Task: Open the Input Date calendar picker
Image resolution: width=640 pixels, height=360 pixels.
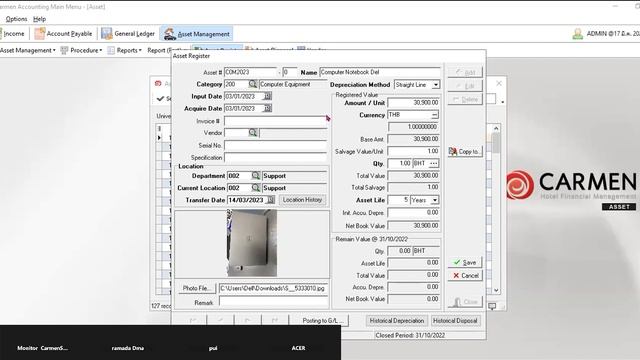Action: point(267,96)
